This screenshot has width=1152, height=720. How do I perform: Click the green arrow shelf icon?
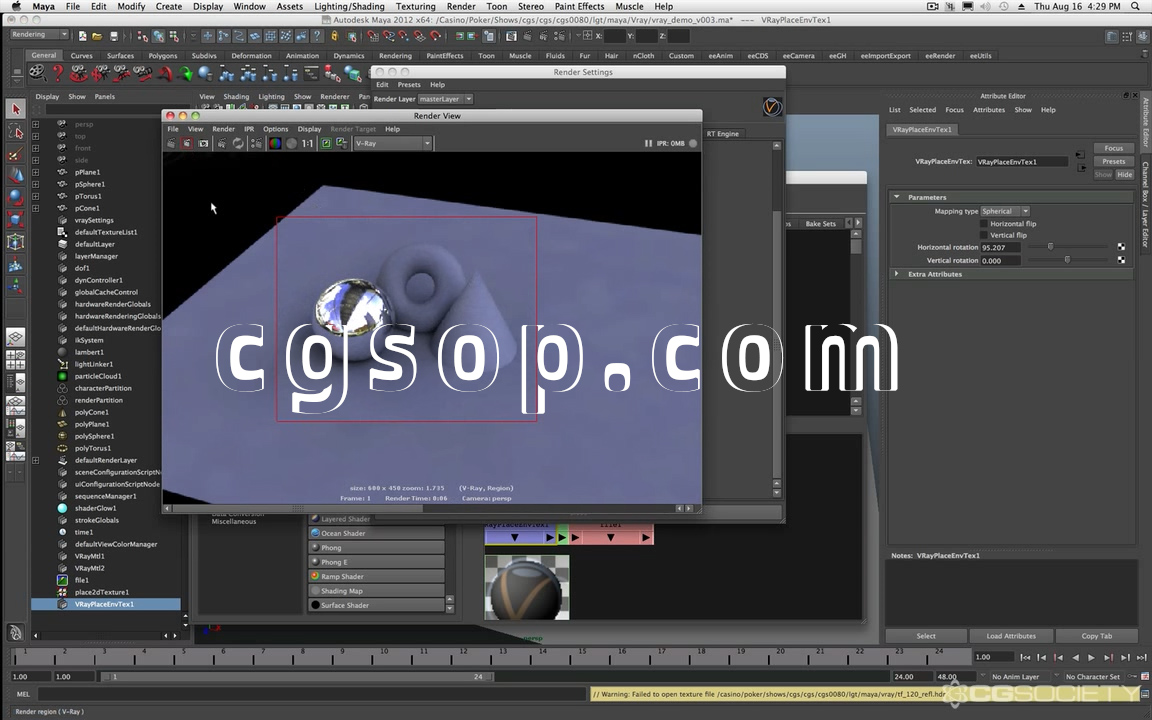(x=185, y=73)
